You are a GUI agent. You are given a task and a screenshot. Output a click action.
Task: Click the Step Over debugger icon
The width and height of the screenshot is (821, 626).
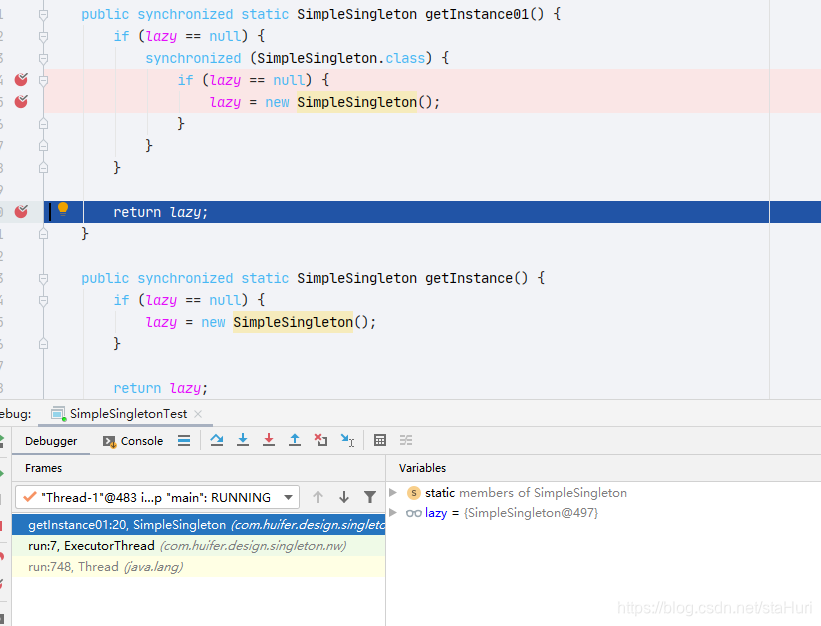point(217,440)
